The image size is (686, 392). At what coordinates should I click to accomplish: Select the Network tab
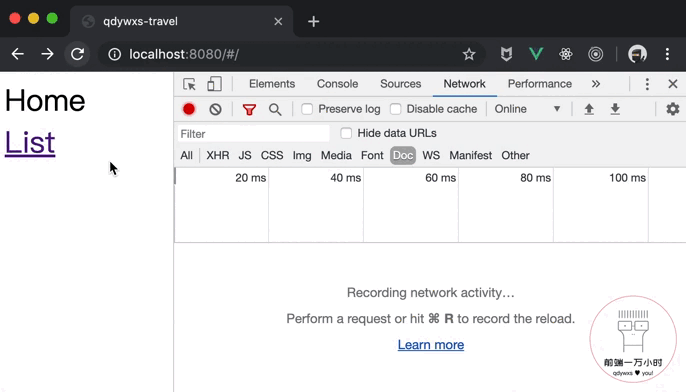(x=465, y=84)
